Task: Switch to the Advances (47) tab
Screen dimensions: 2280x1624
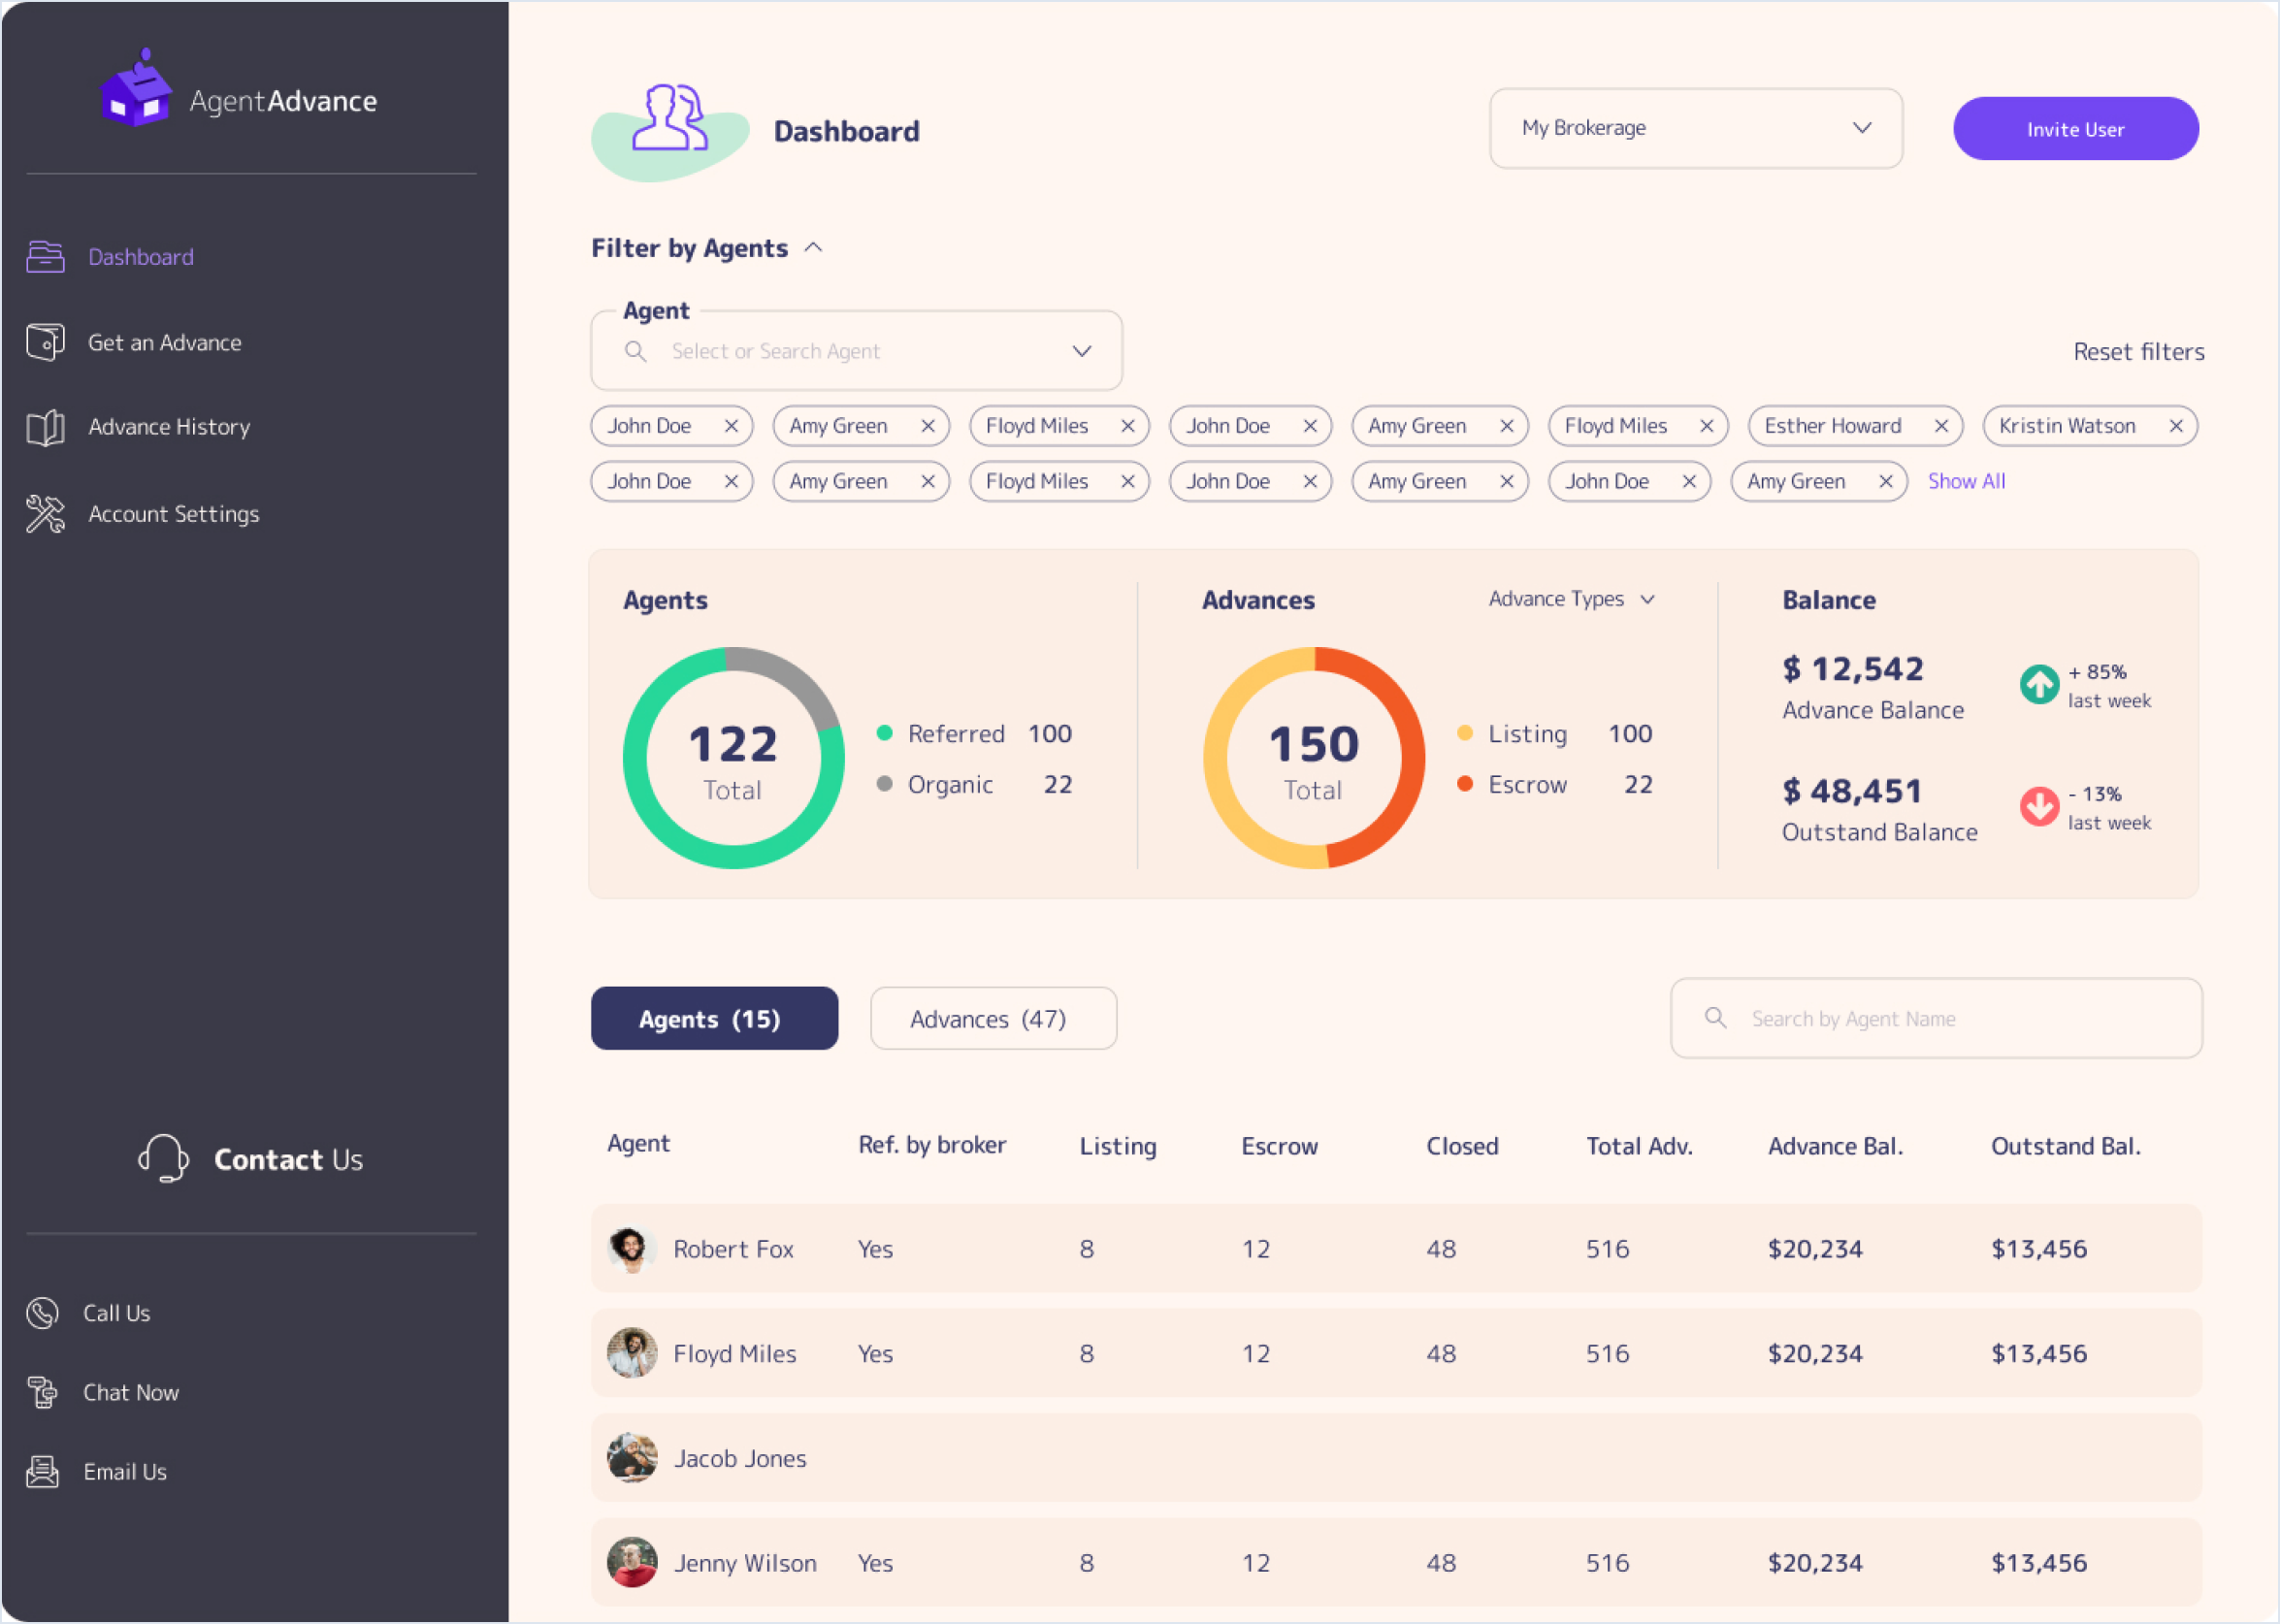Action: (993, 1018)
